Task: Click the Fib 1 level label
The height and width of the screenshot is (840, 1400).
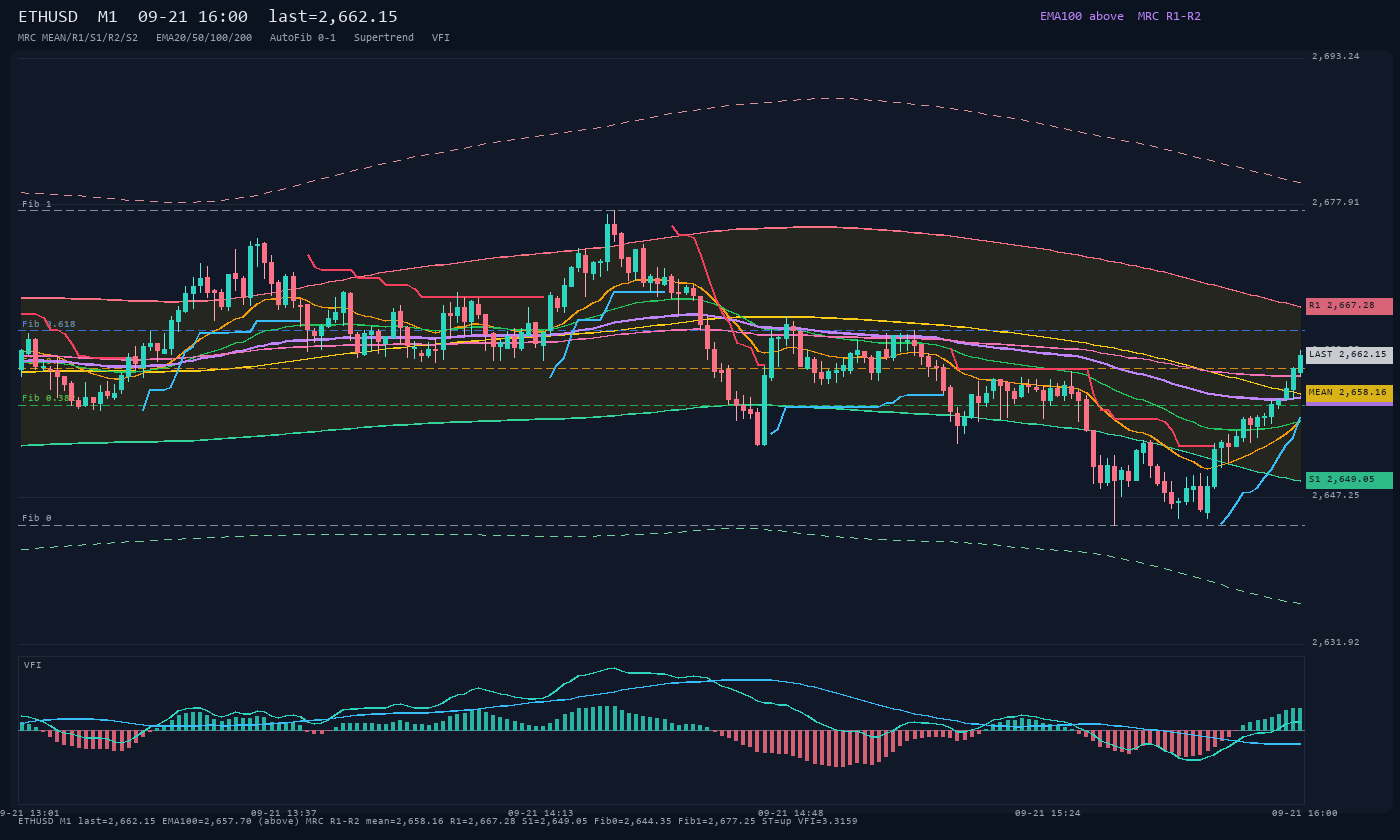Action: pos(37,204)
